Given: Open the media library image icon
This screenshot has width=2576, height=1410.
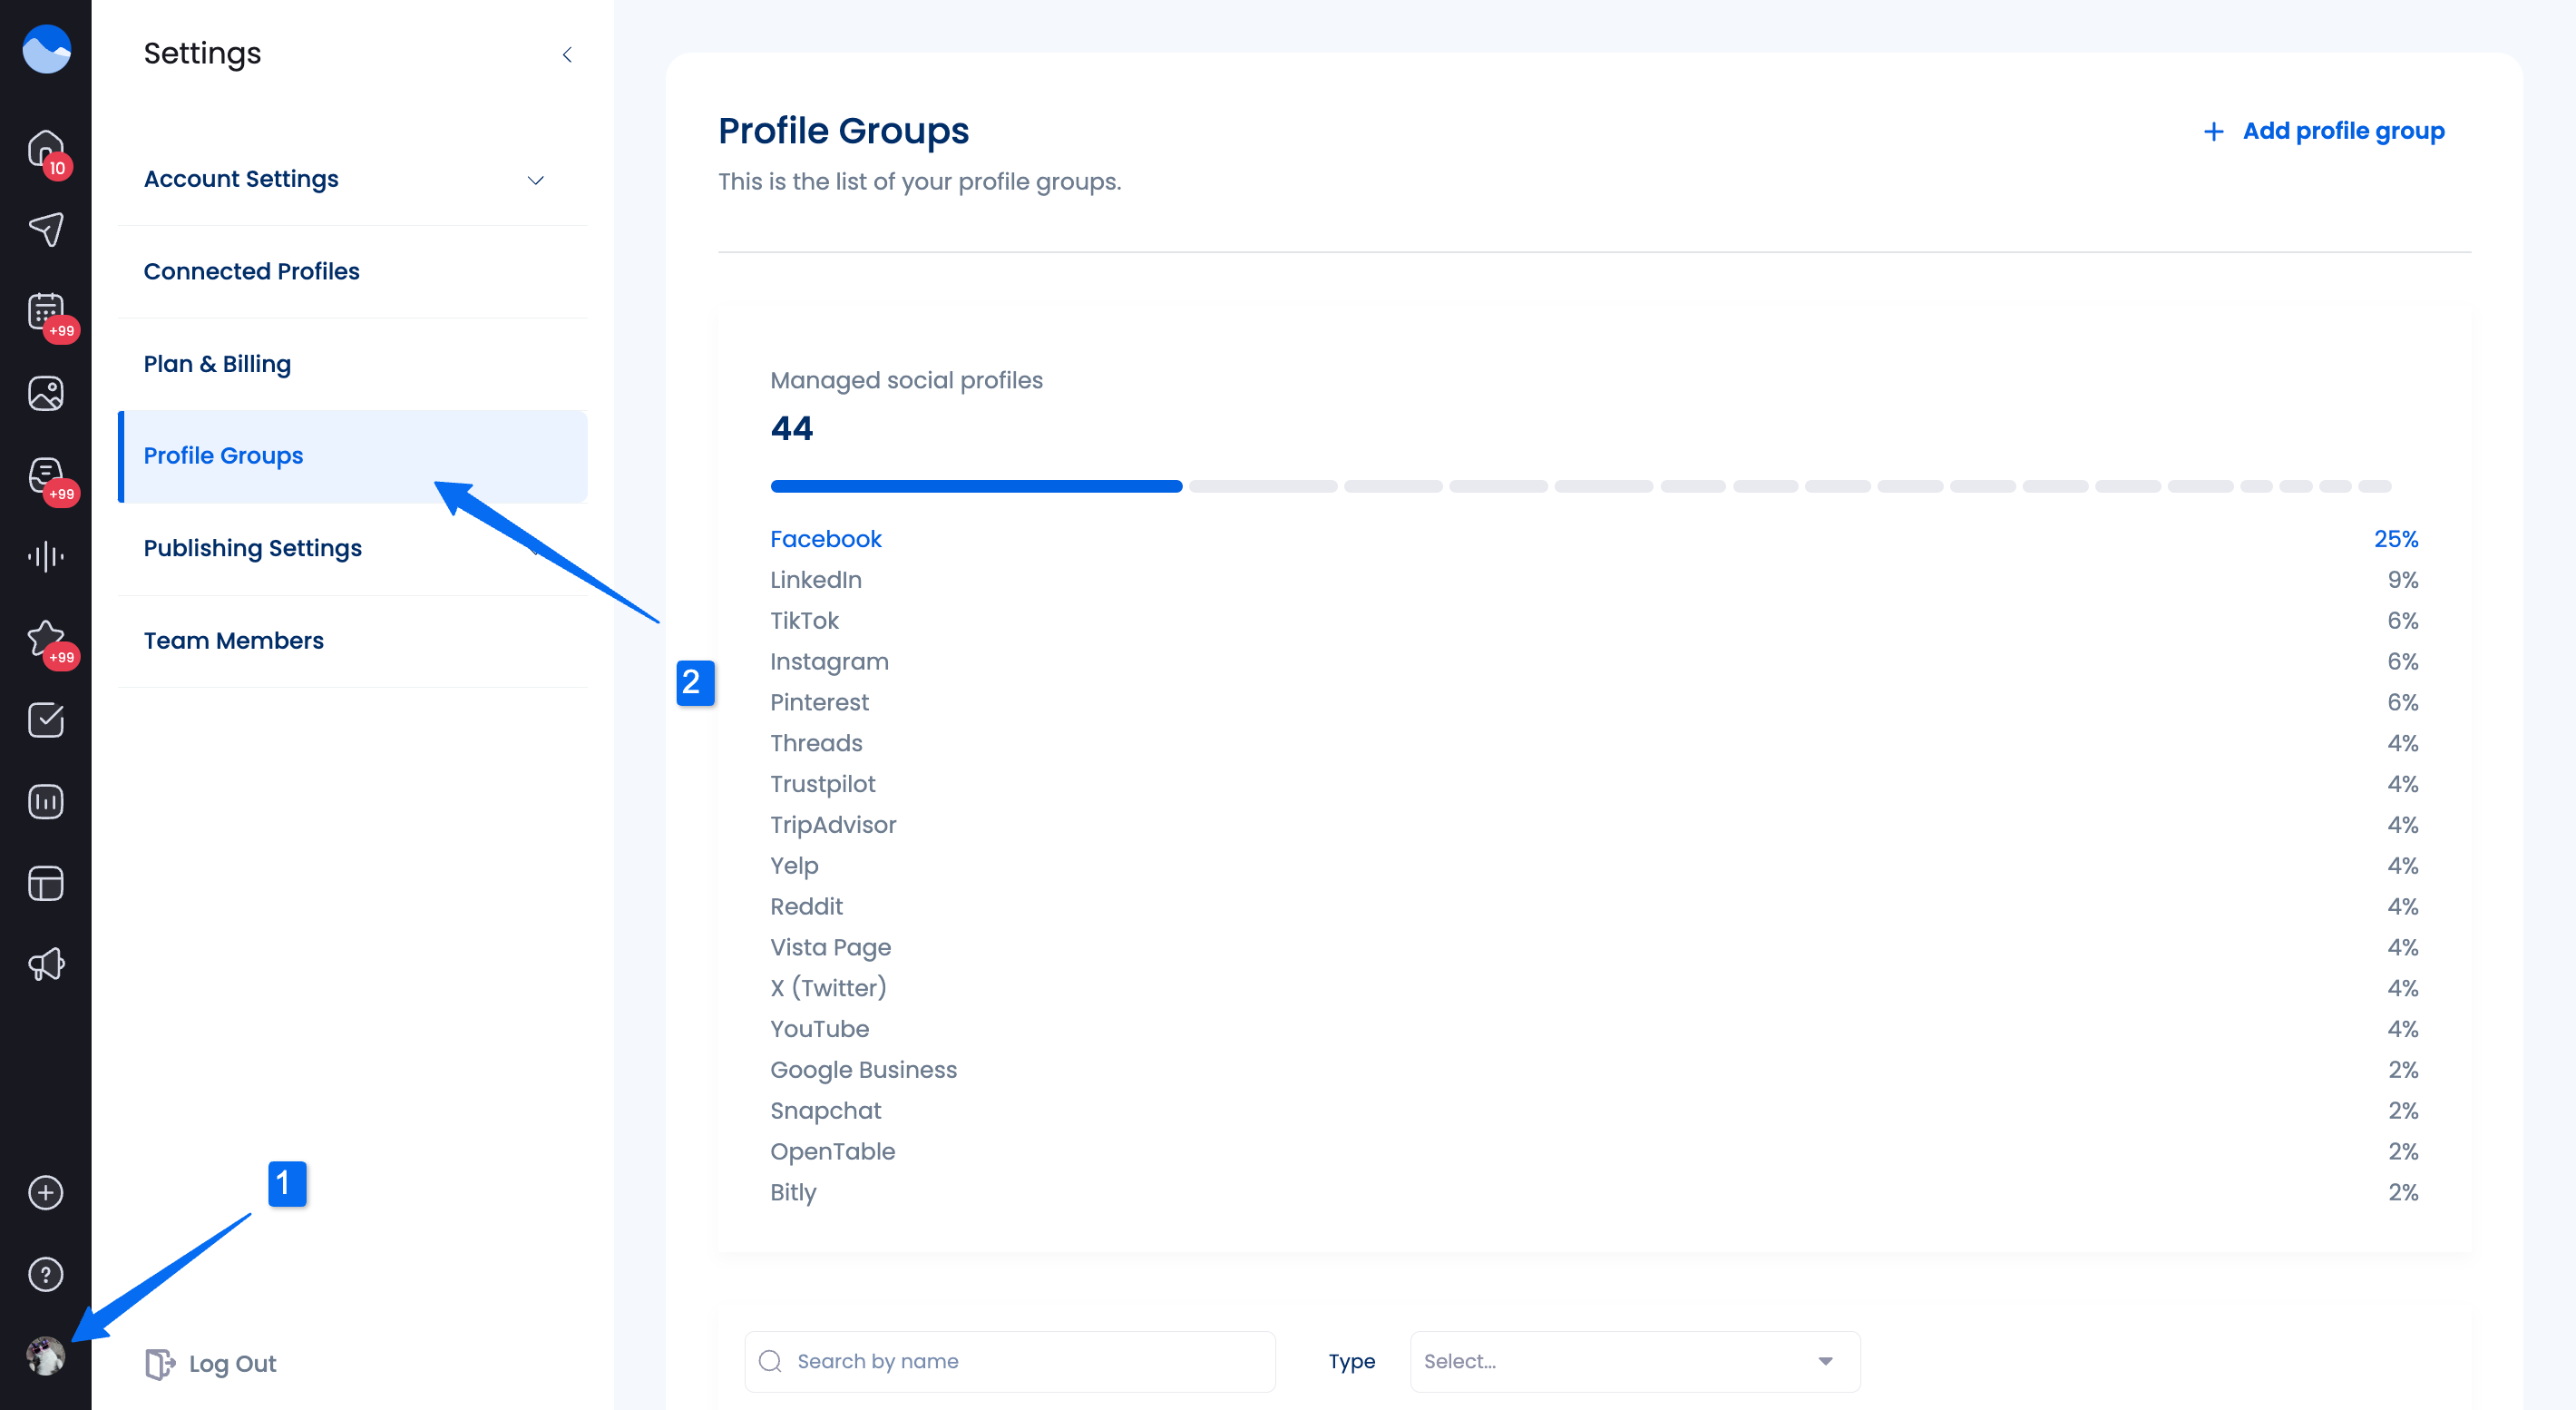Looking at the screenshot, I should click(46, 393).
